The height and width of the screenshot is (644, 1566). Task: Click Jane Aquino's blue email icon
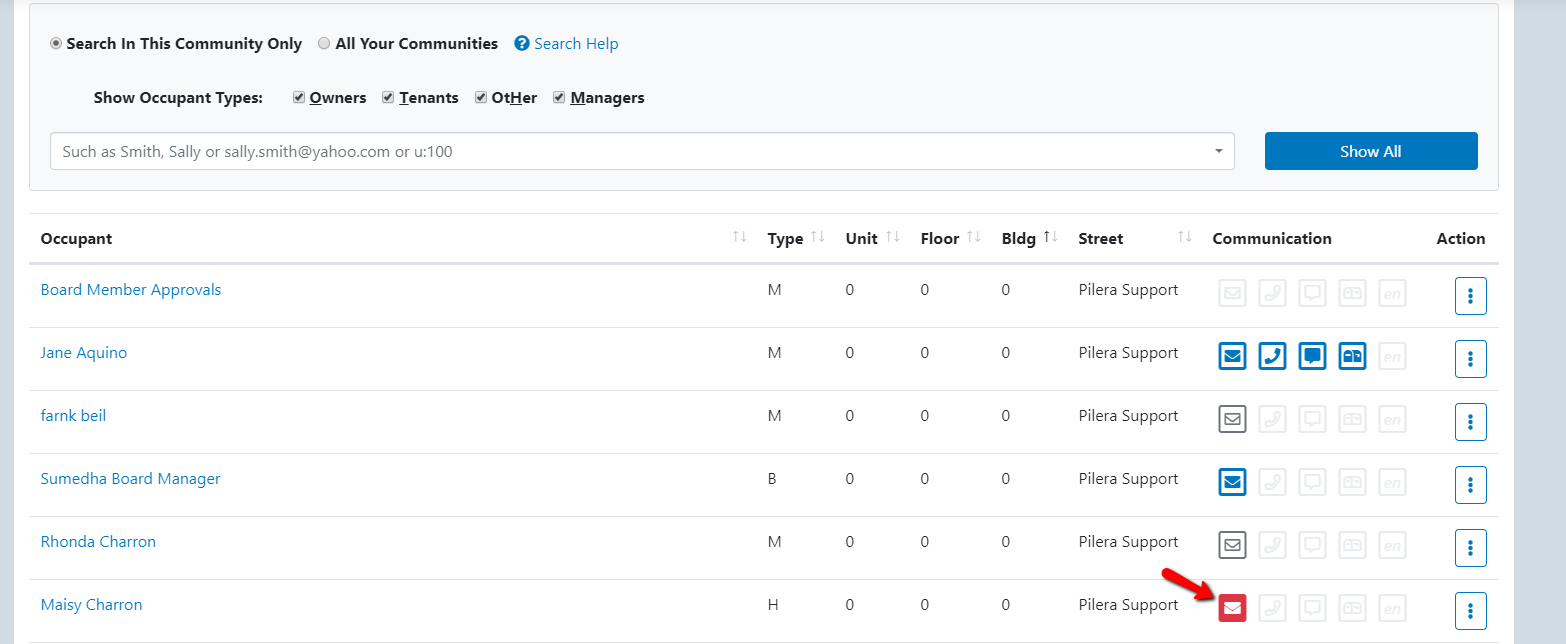[1232, 355]
